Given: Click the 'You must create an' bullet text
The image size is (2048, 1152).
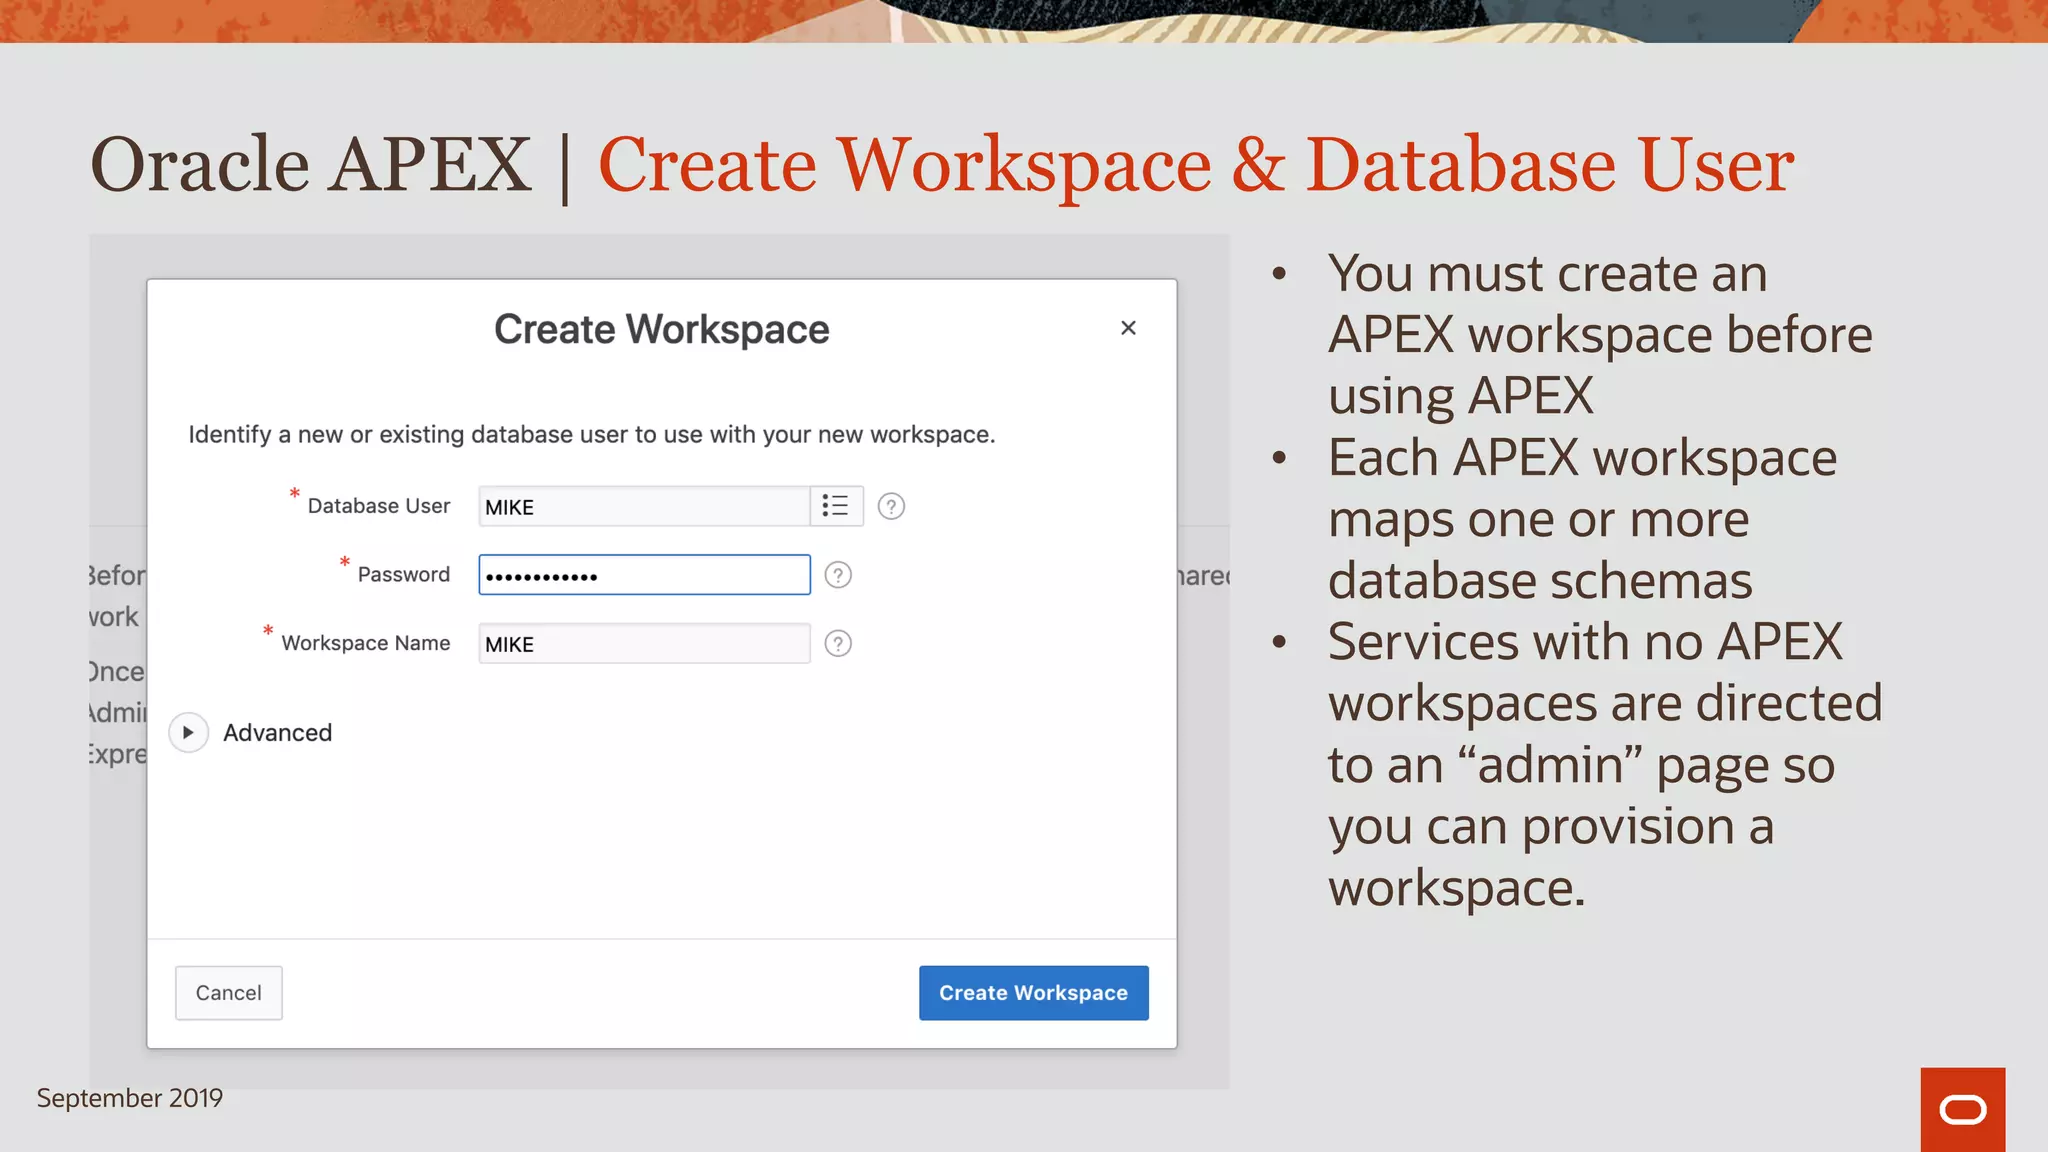Looking at the screenshot, I should (1548, 273).
